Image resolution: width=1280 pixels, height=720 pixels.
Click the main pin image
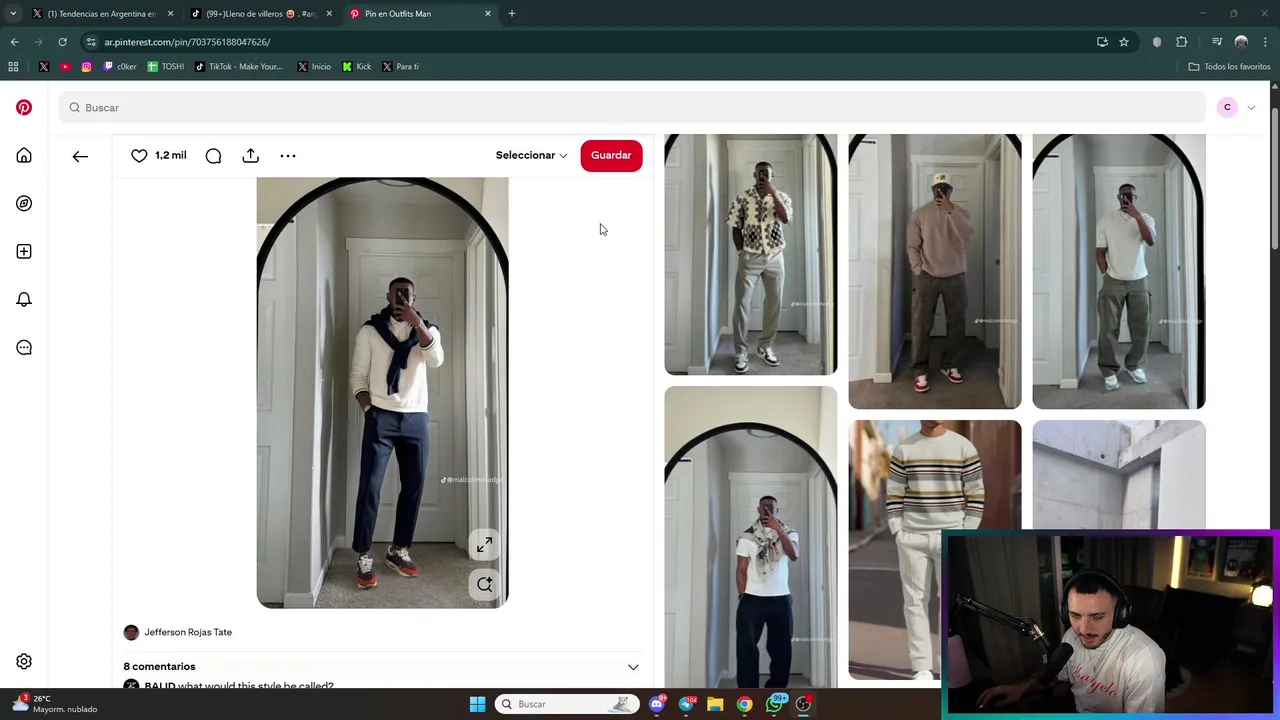[x=382, y=393]
